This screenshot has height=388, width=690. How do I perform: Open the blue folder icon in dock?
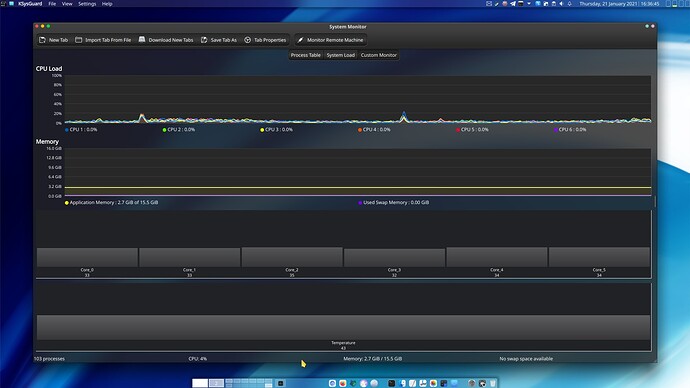tap(454, 383)
